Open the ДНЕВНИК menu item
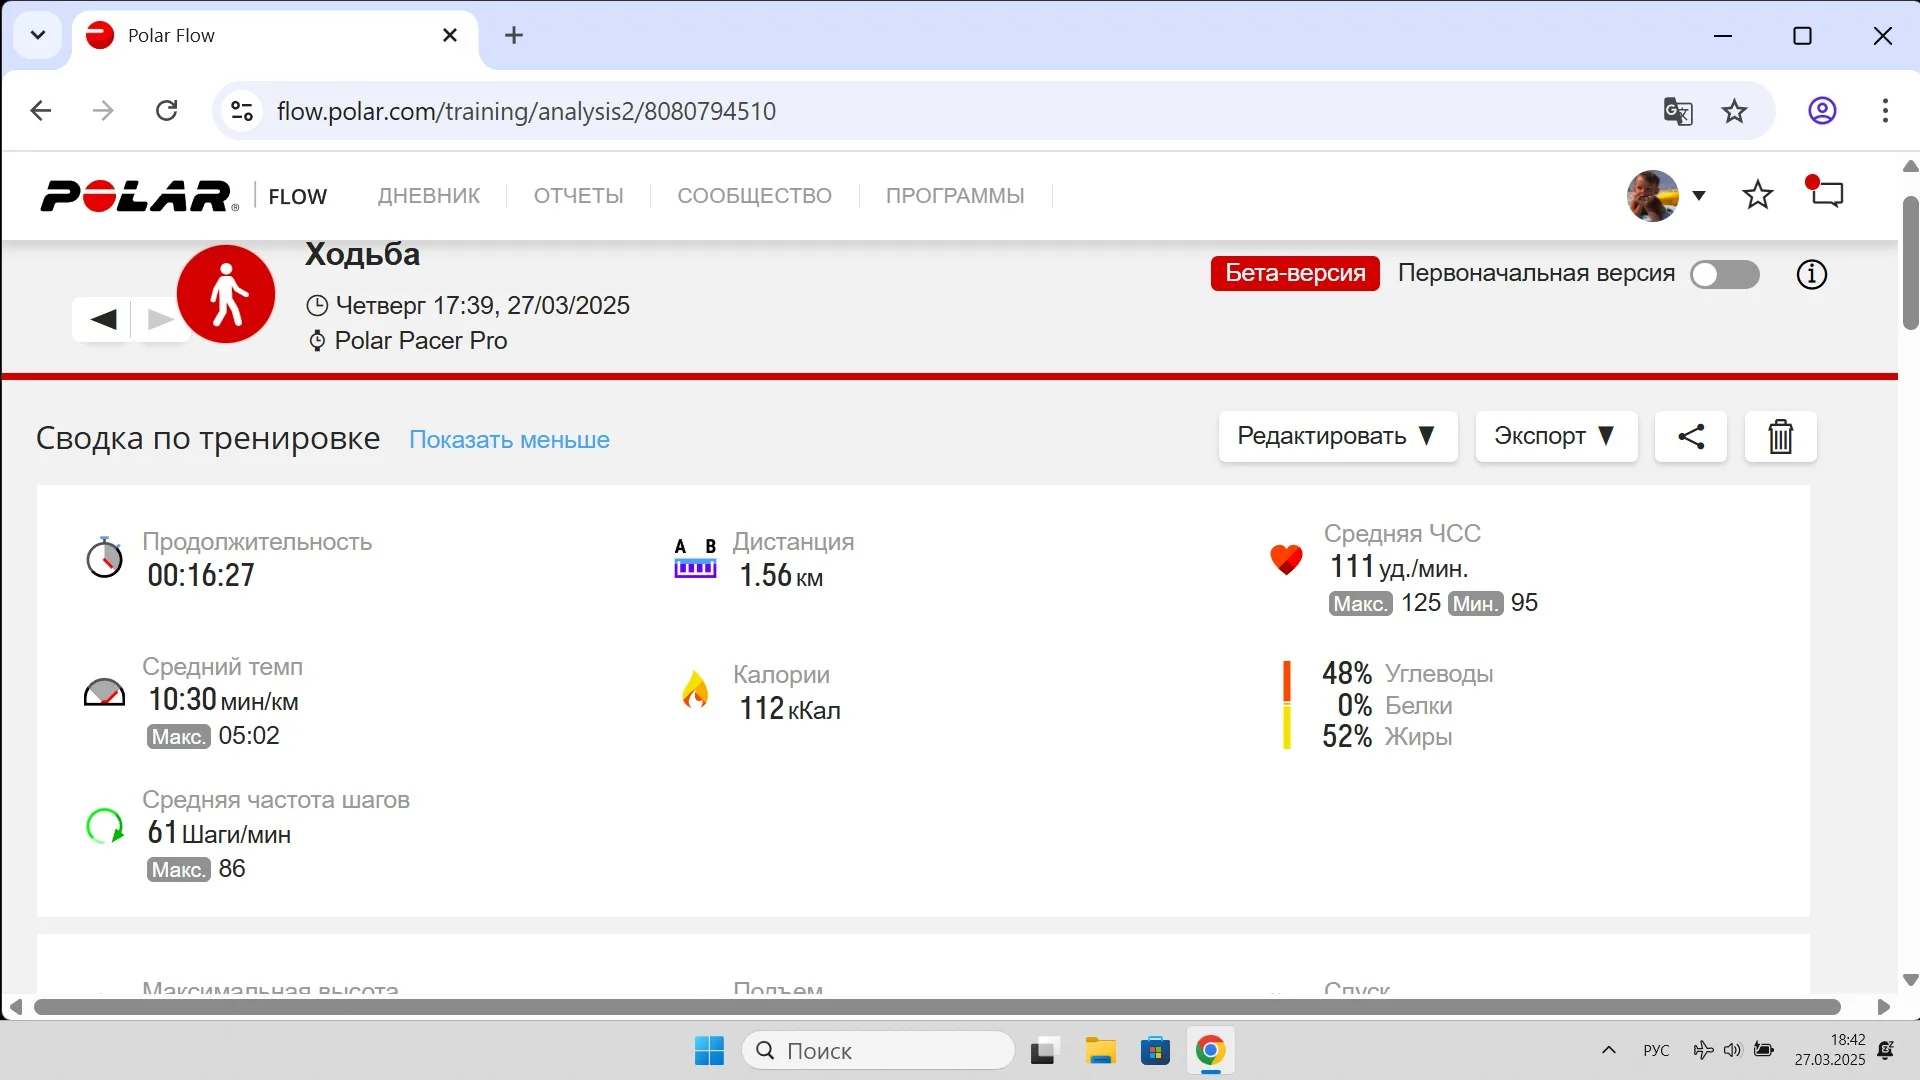Screen dimensions: 1920x1080 428,196
